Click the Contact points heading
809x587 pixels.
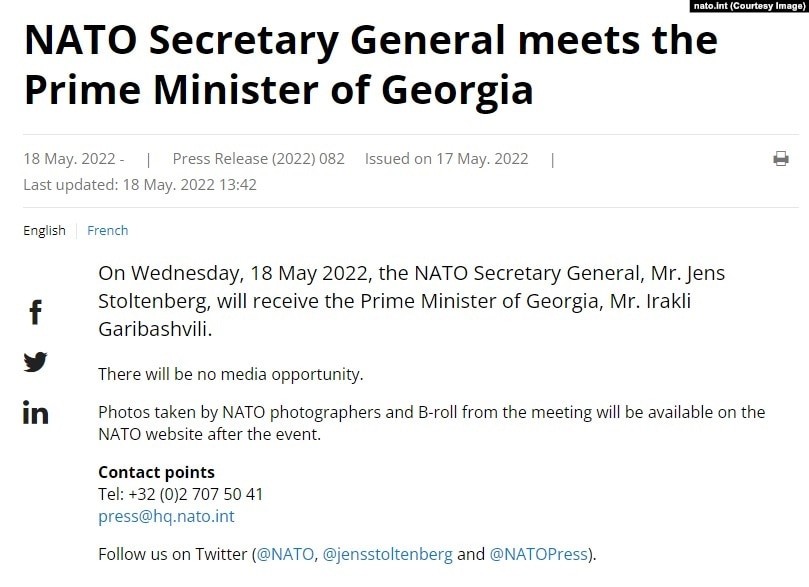point(156,472)
